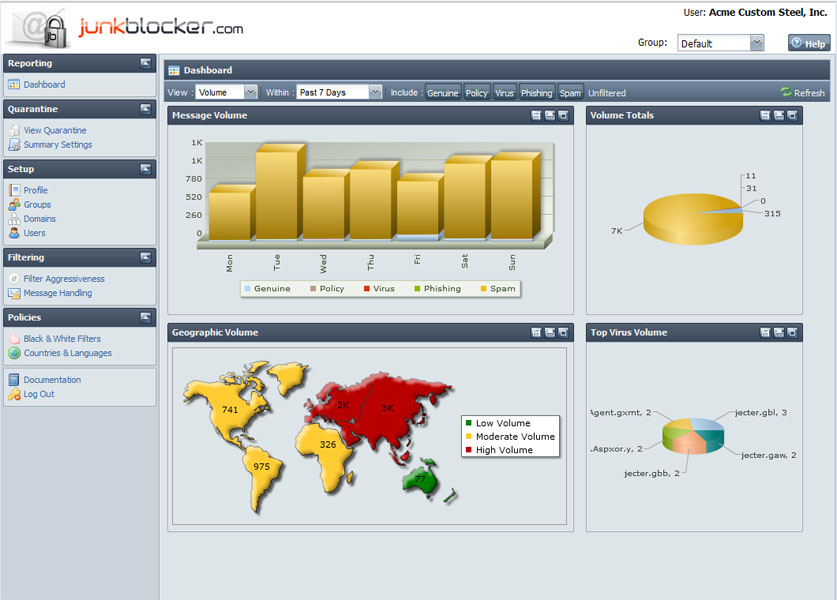
Task: Open the Groups setup link
Action: 37,204
